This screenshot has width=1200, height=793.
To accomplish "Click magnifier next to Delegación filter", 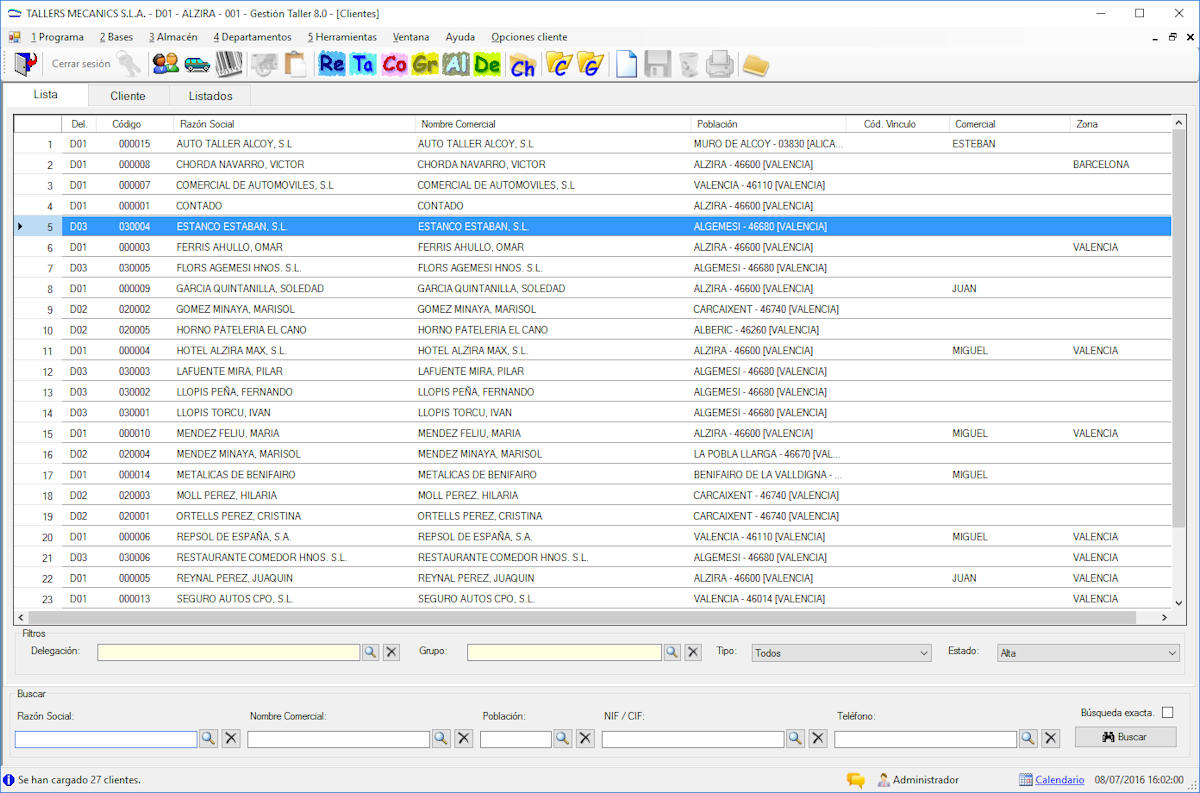I will (370, 652).
